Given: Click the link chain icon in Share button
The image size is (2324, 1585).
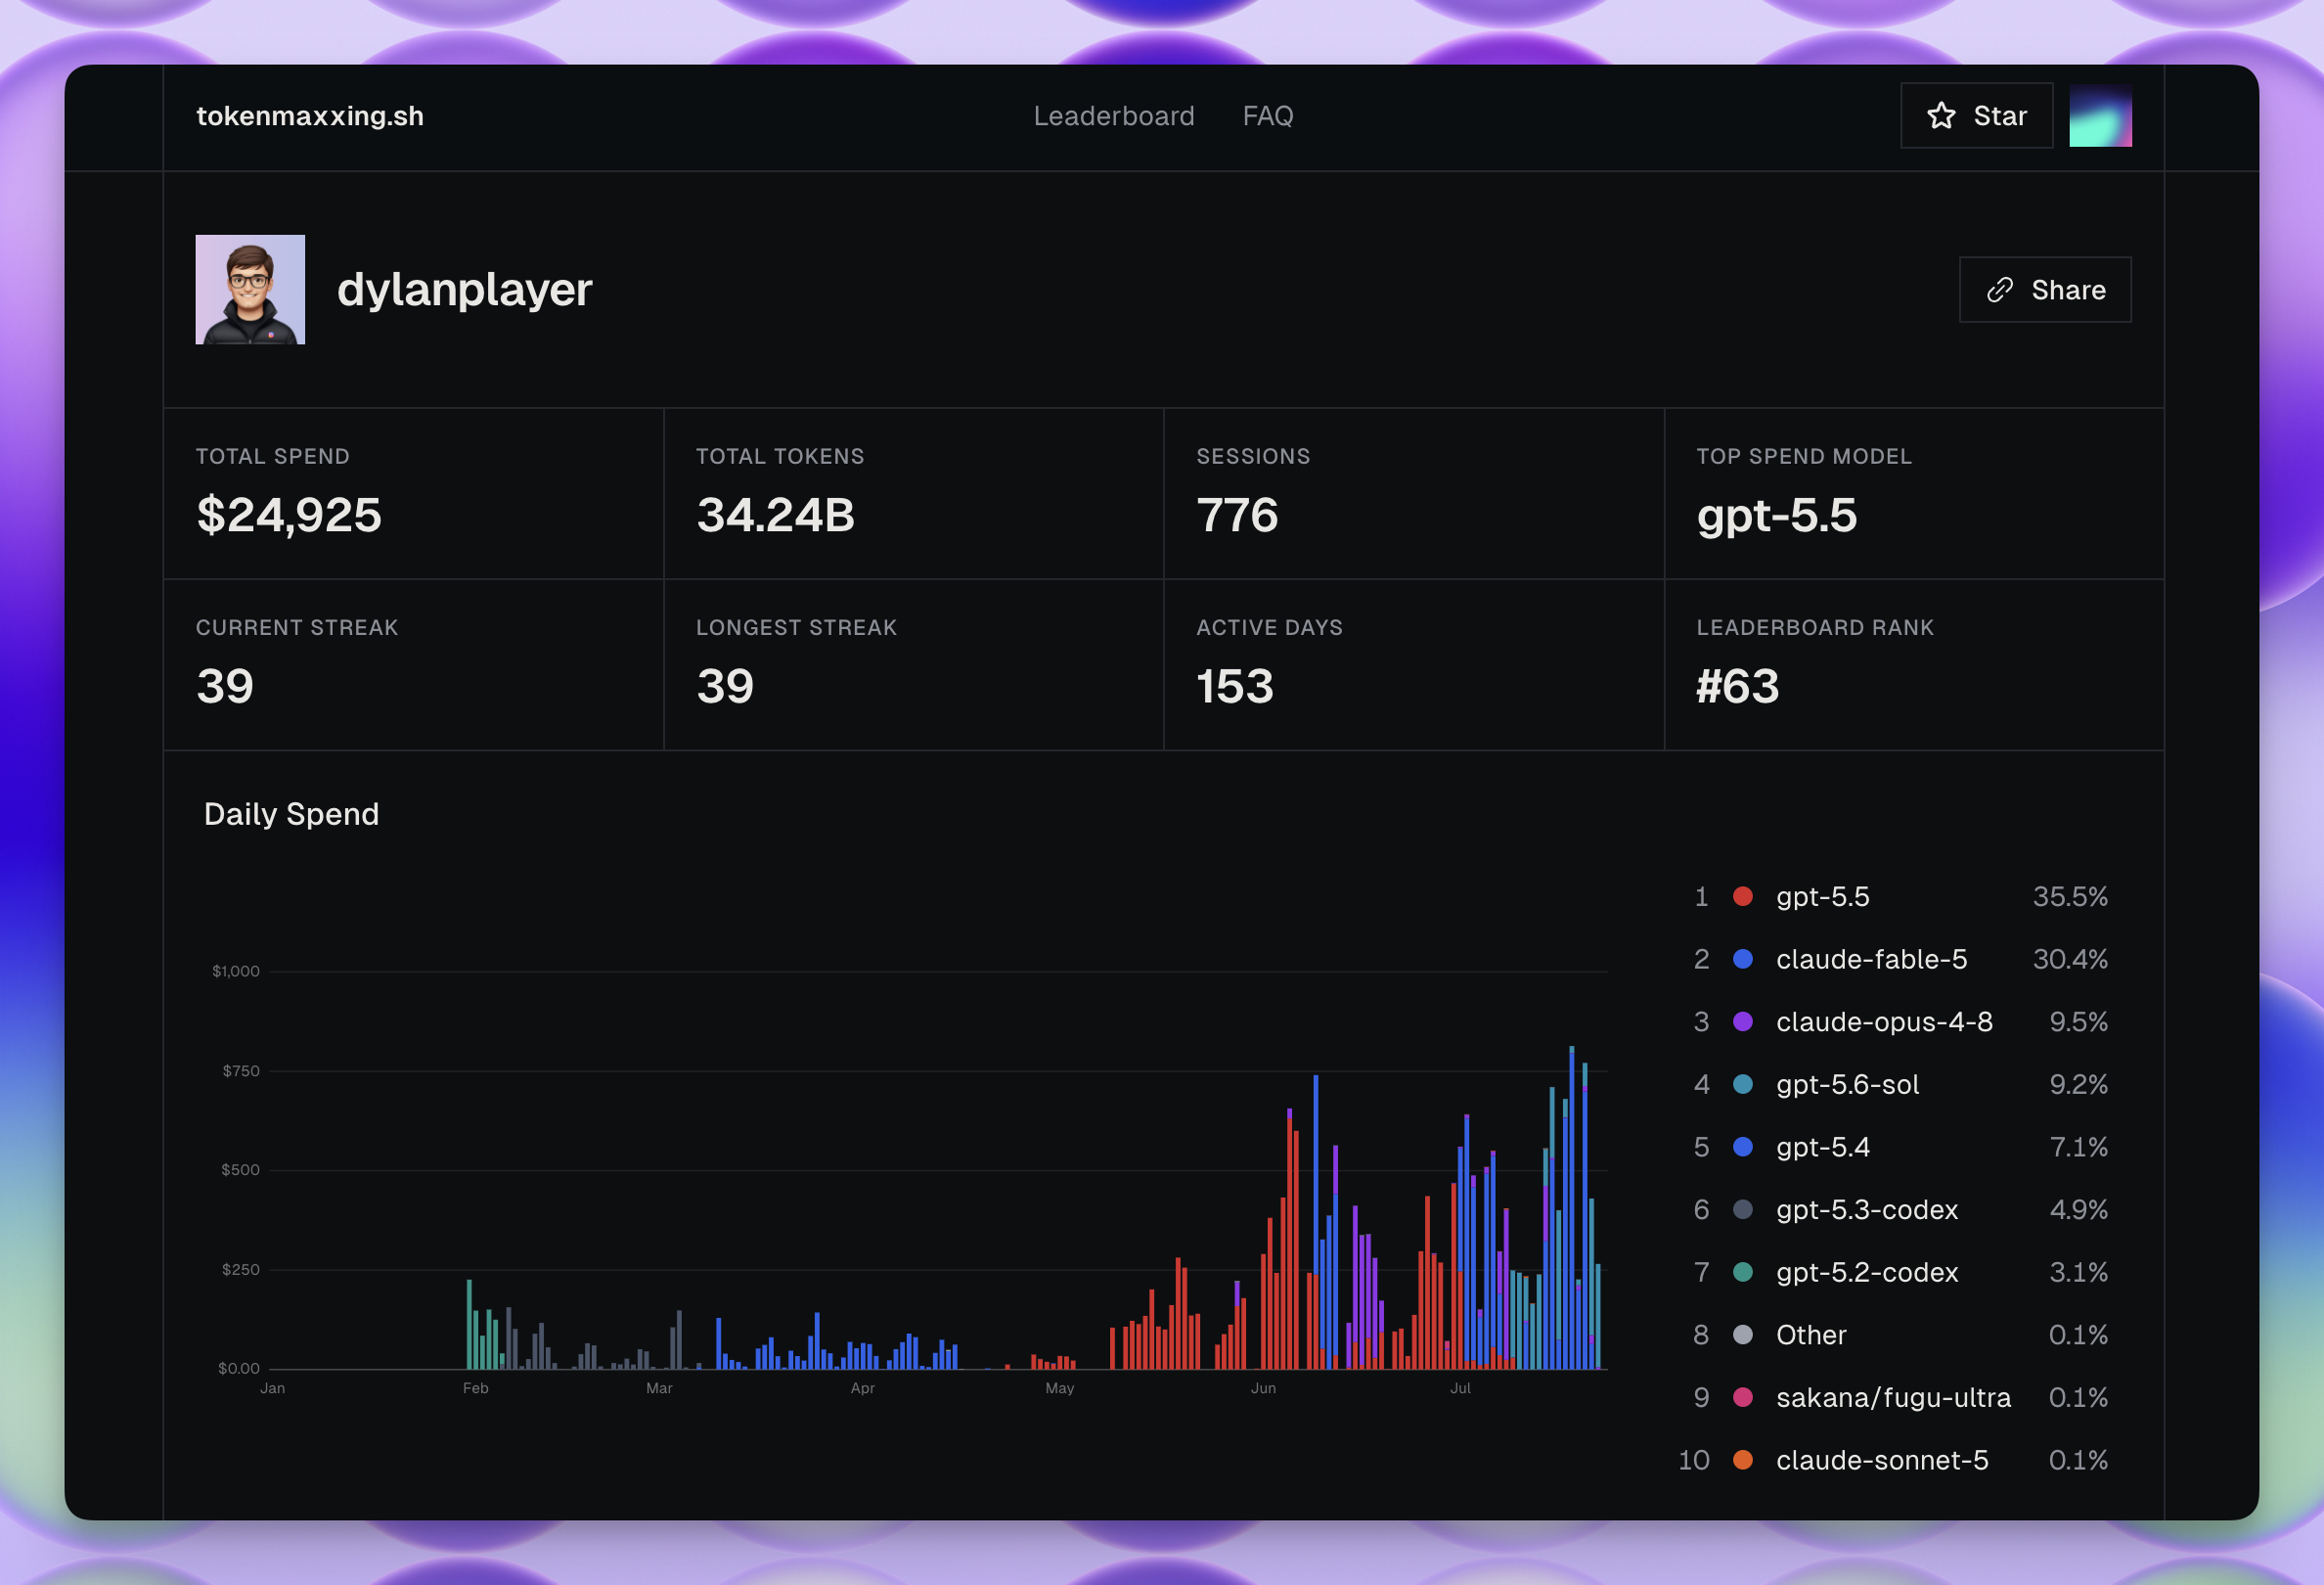Looking at the screenshot, I should coord(1999,290).
